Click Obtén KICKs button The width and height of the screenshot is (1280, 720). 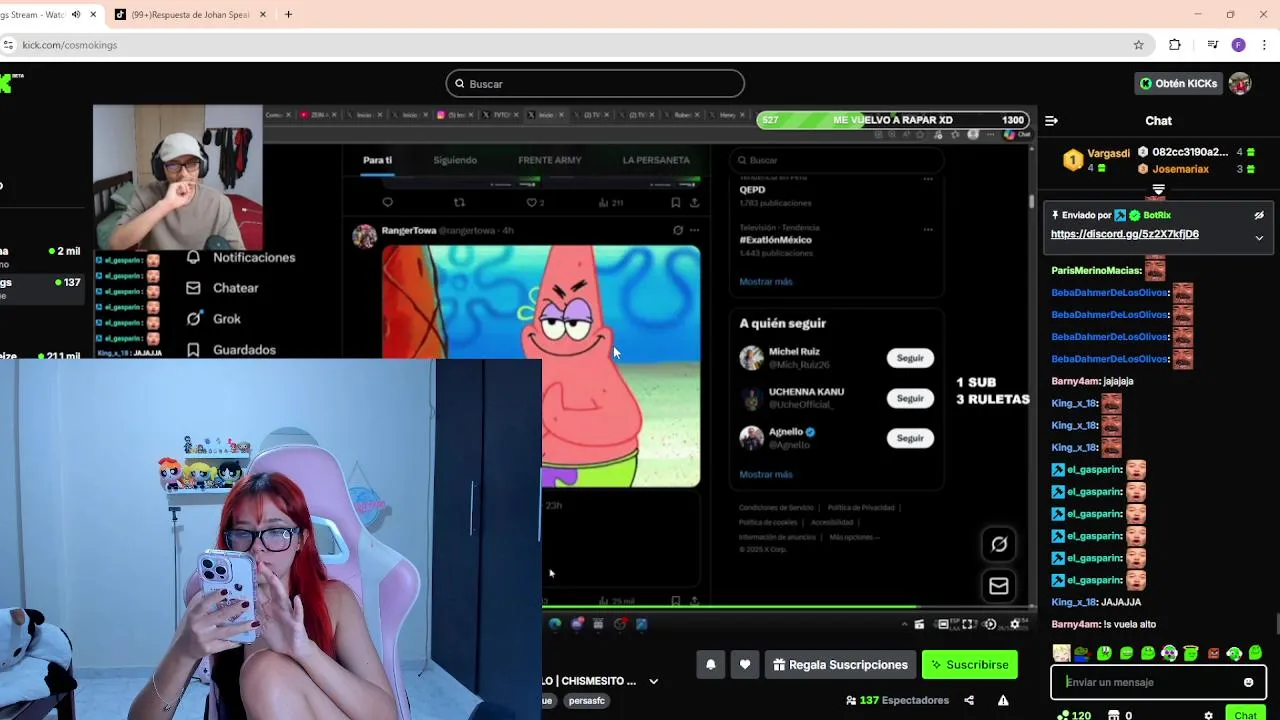point(1178,83)
